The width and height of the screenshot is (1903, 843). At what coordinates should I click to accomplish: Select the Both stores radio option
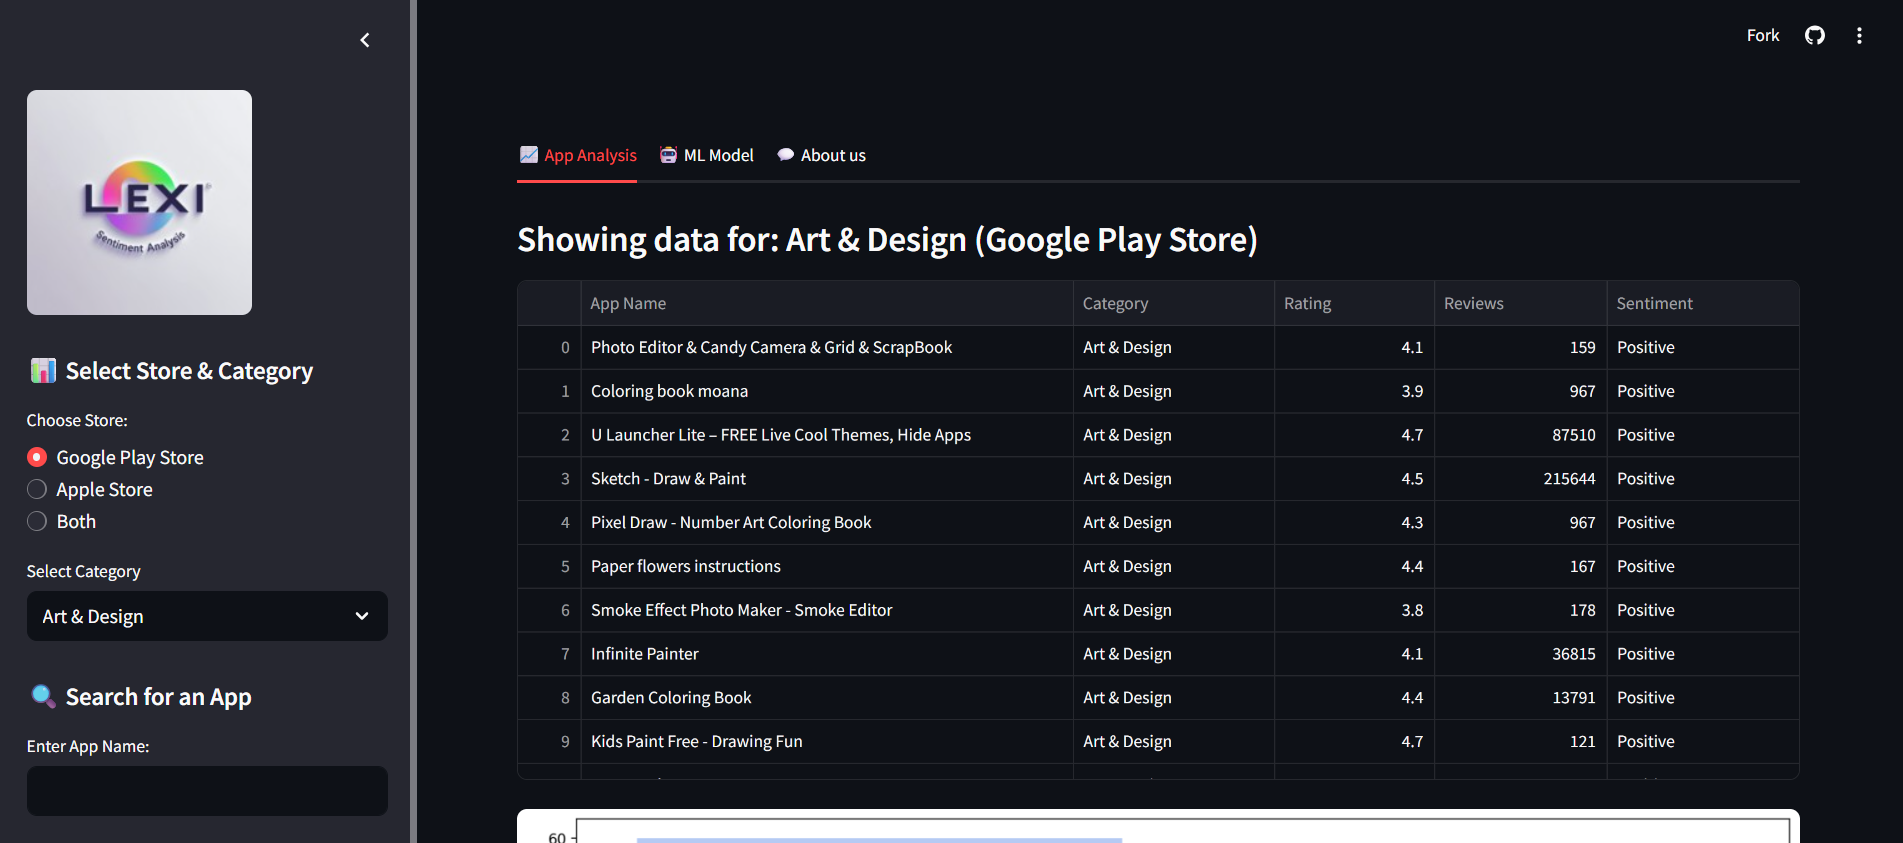[x=37, y=521]
